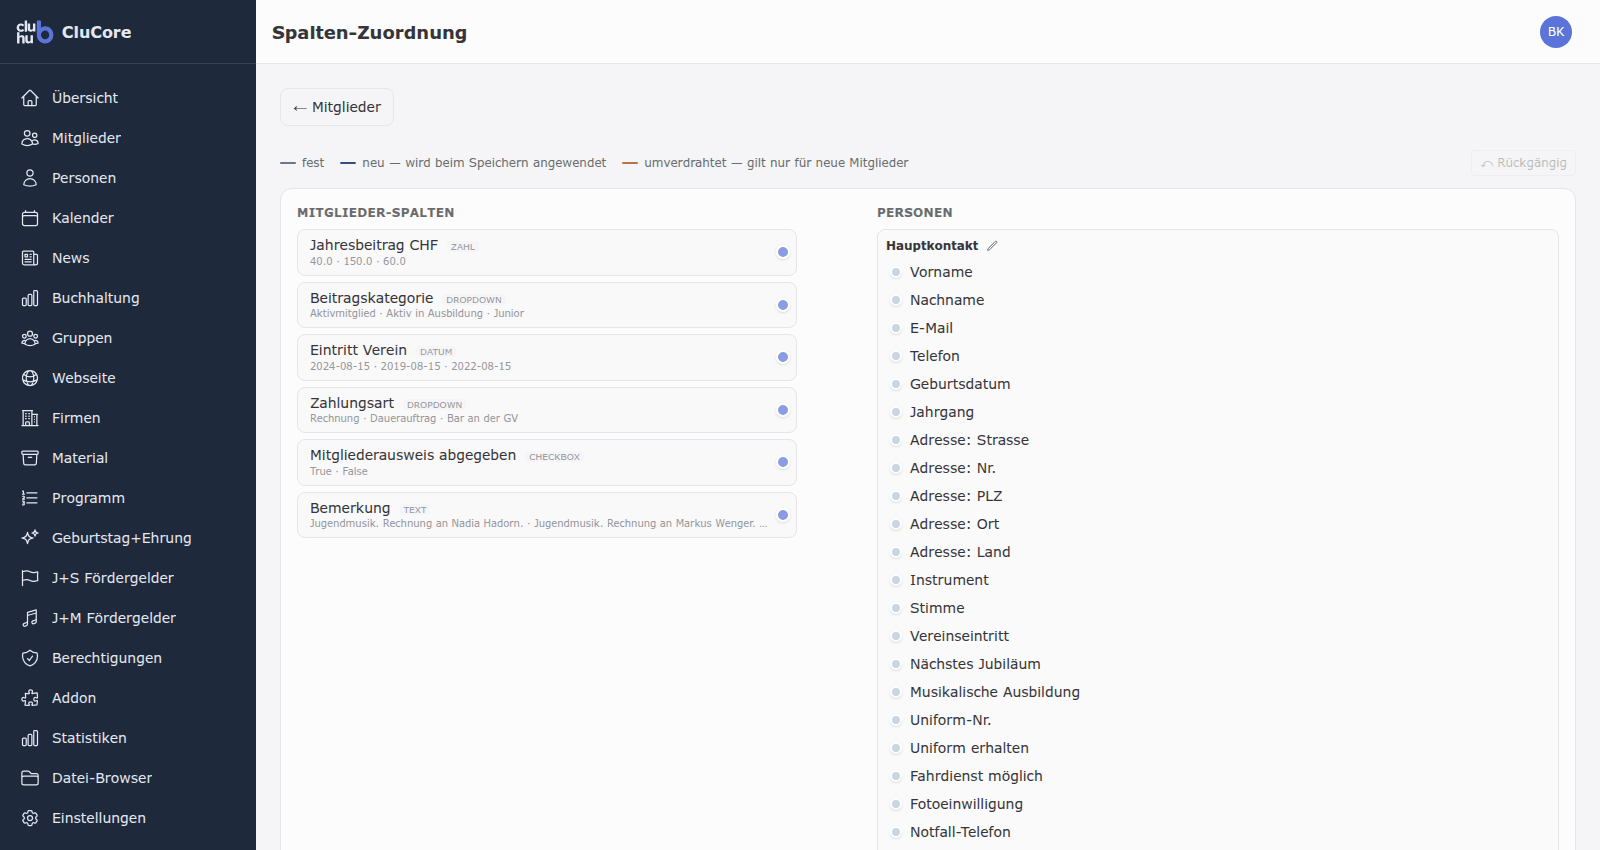Click the Firmen building icon
This screenshot has width=1600, height=850.
point(30,418)
